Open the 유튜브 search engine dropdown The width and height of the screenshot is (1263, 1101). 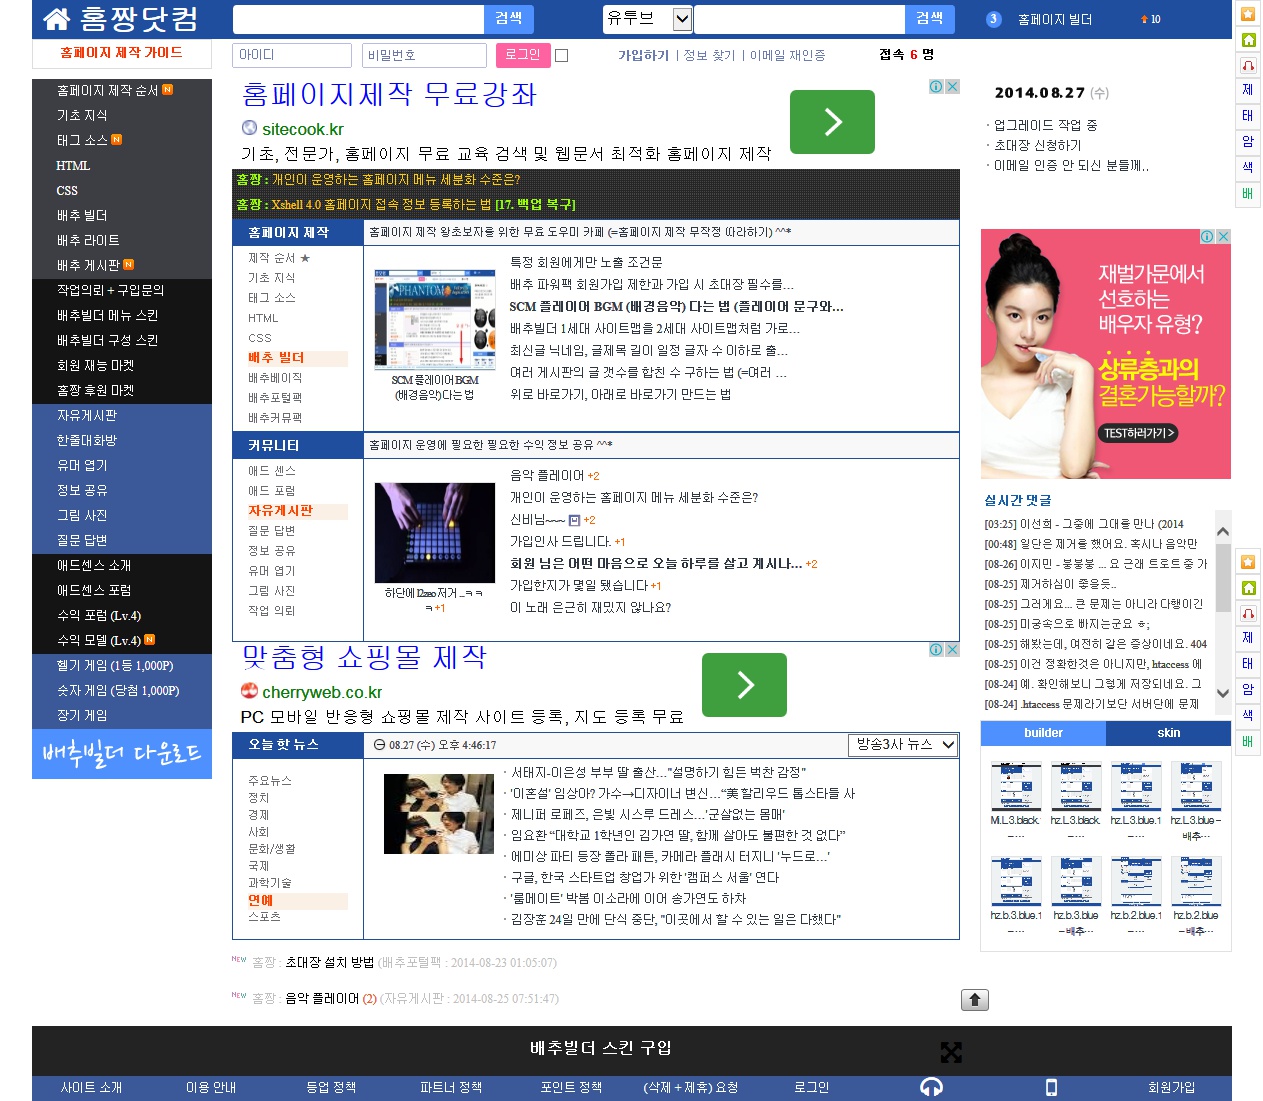(x=682, y=19)
